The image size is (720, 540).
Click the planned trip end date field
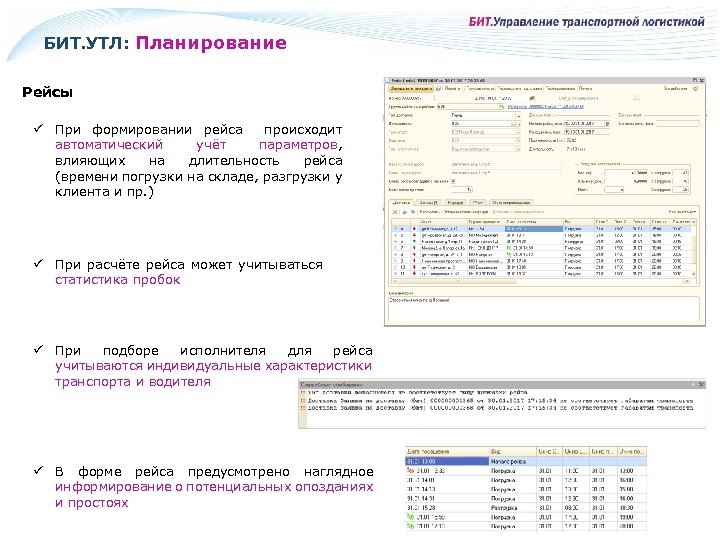click(586, 132)
